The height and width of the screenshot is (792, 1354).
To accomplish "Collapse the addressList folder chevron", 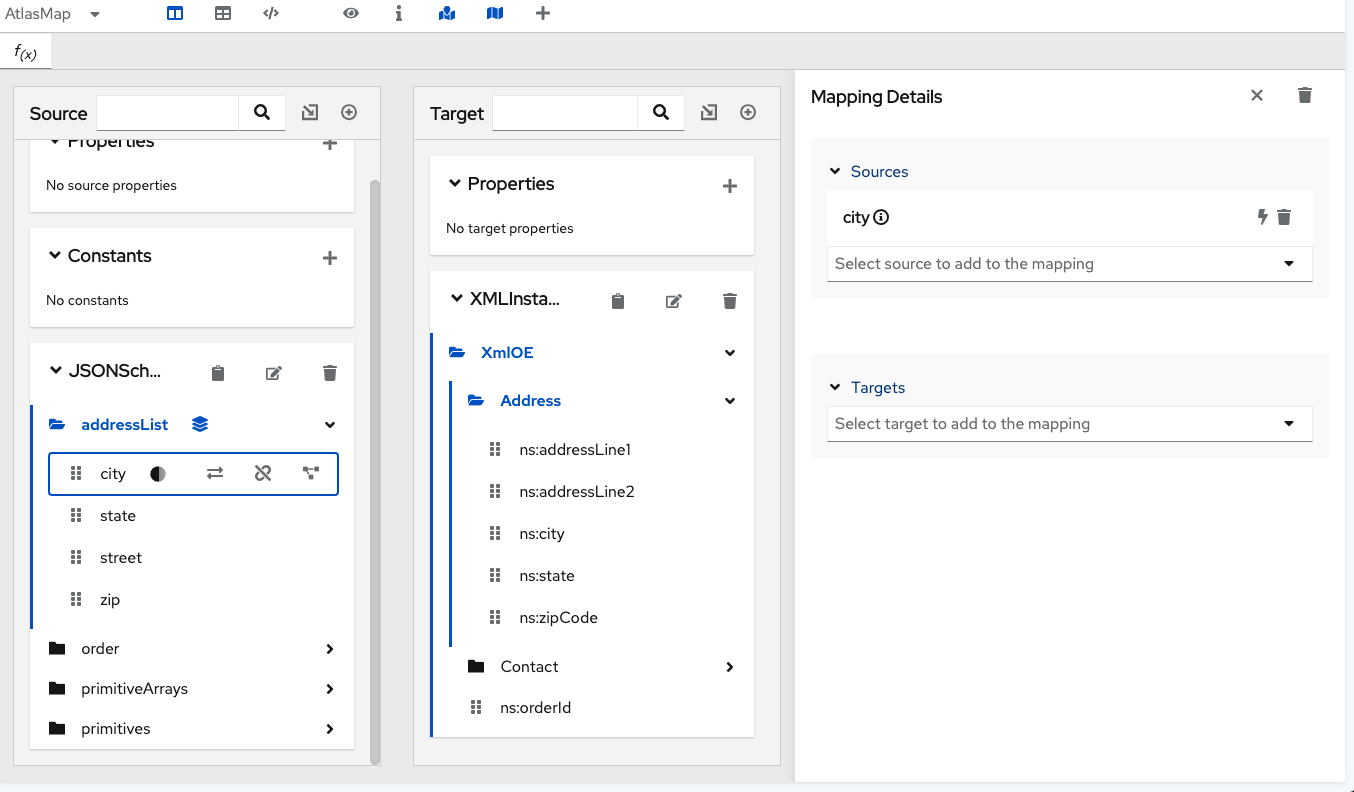I will pyautogui.click(x=330, y=425).
